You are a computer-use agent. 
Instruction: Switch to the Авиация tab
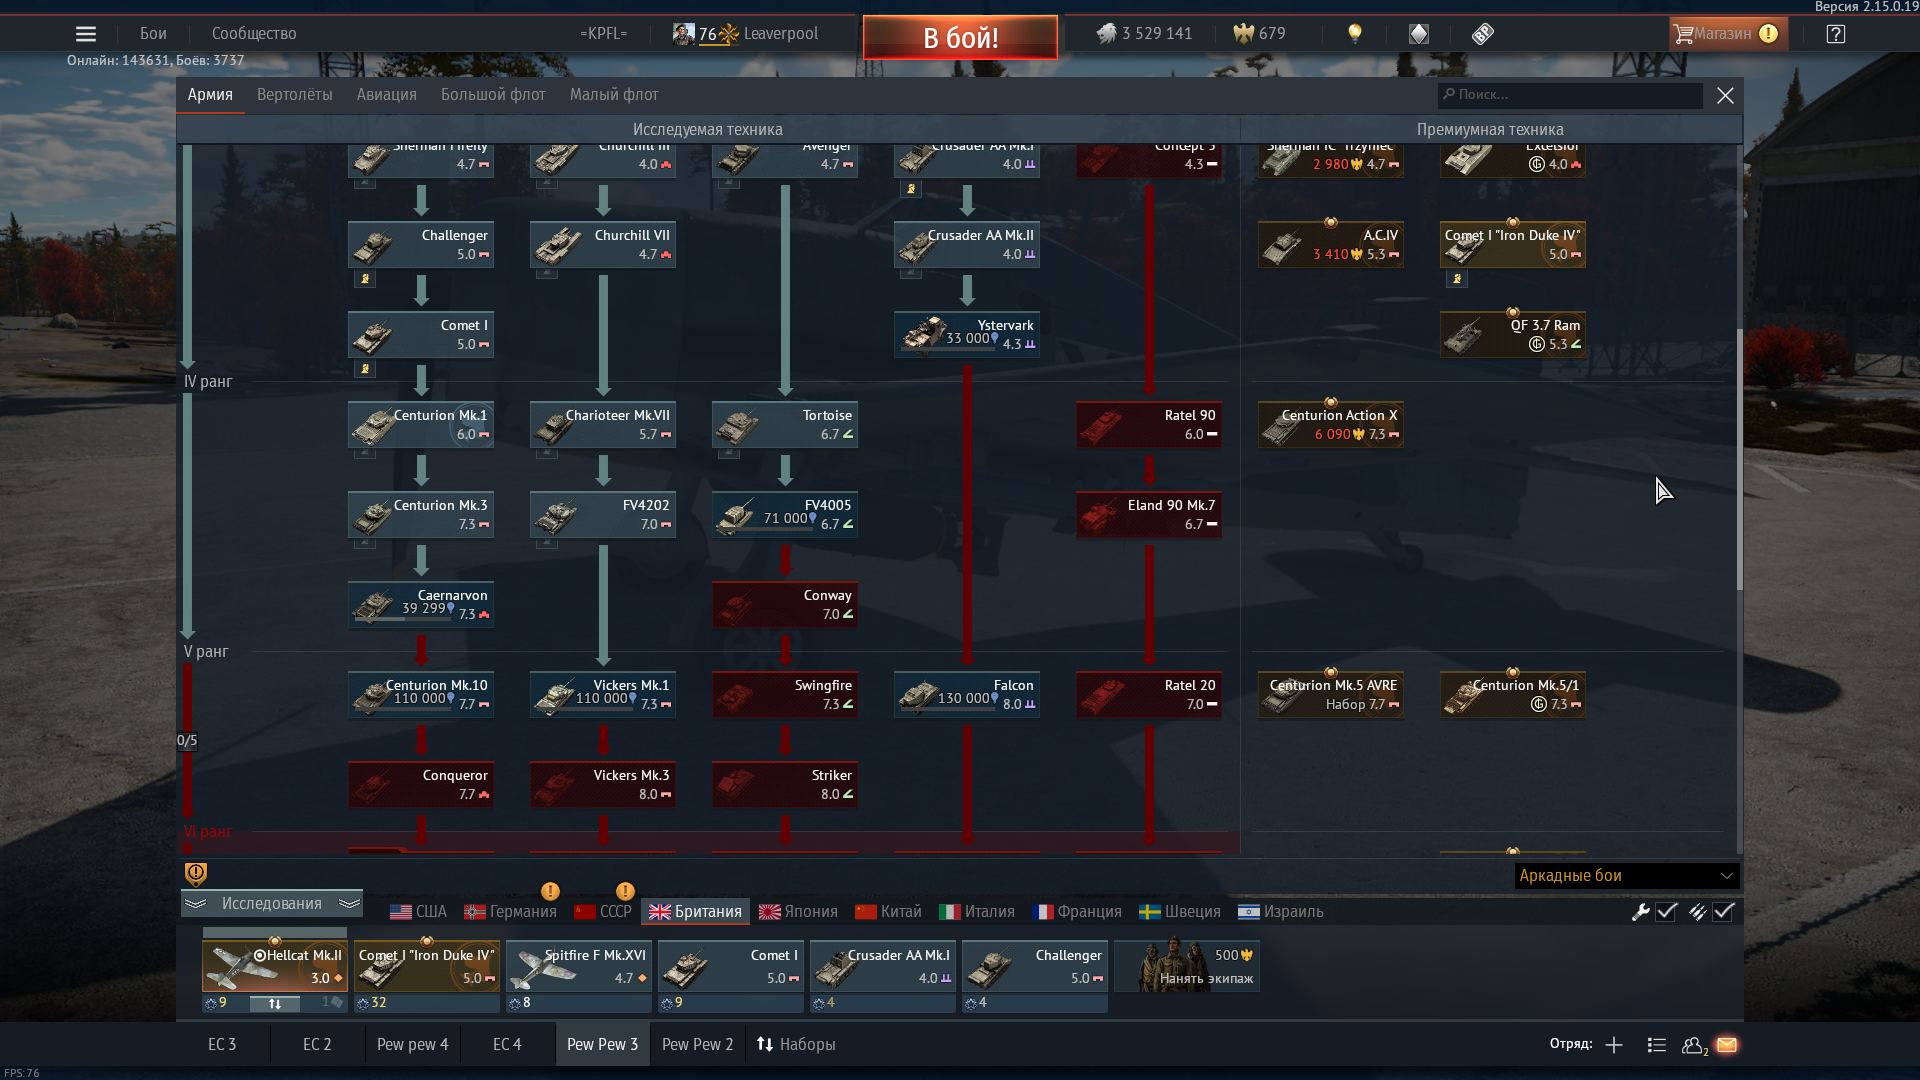(x=386, y=95)
